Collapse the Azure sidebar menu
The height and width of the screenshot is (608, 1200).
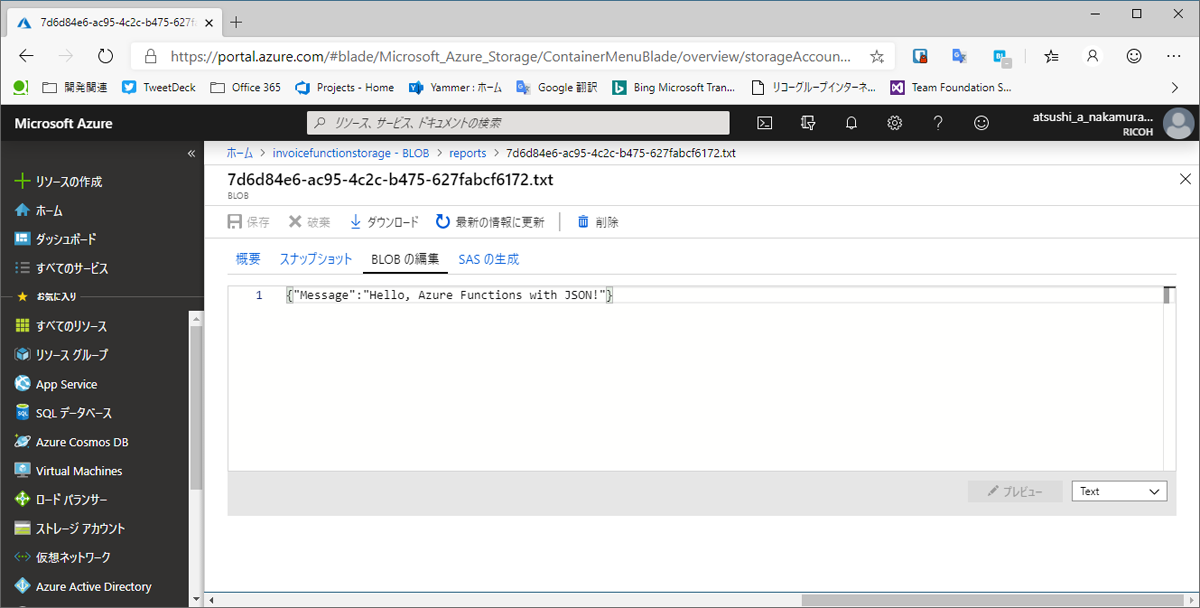tap(192, 153)
